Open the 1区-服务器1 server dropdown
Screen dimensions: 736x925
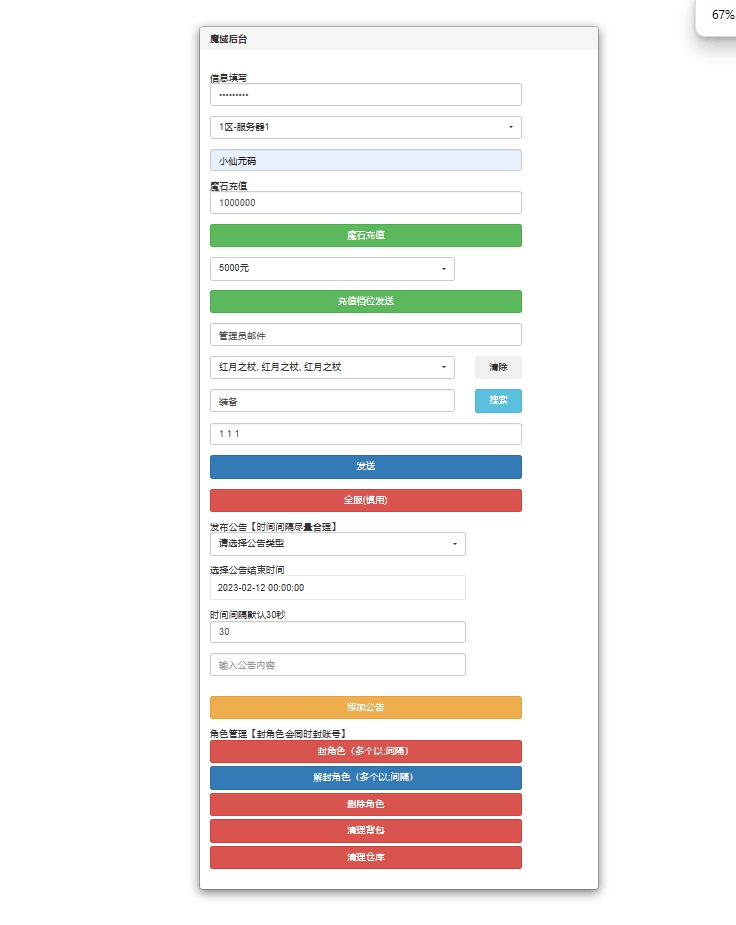point(366,127)
